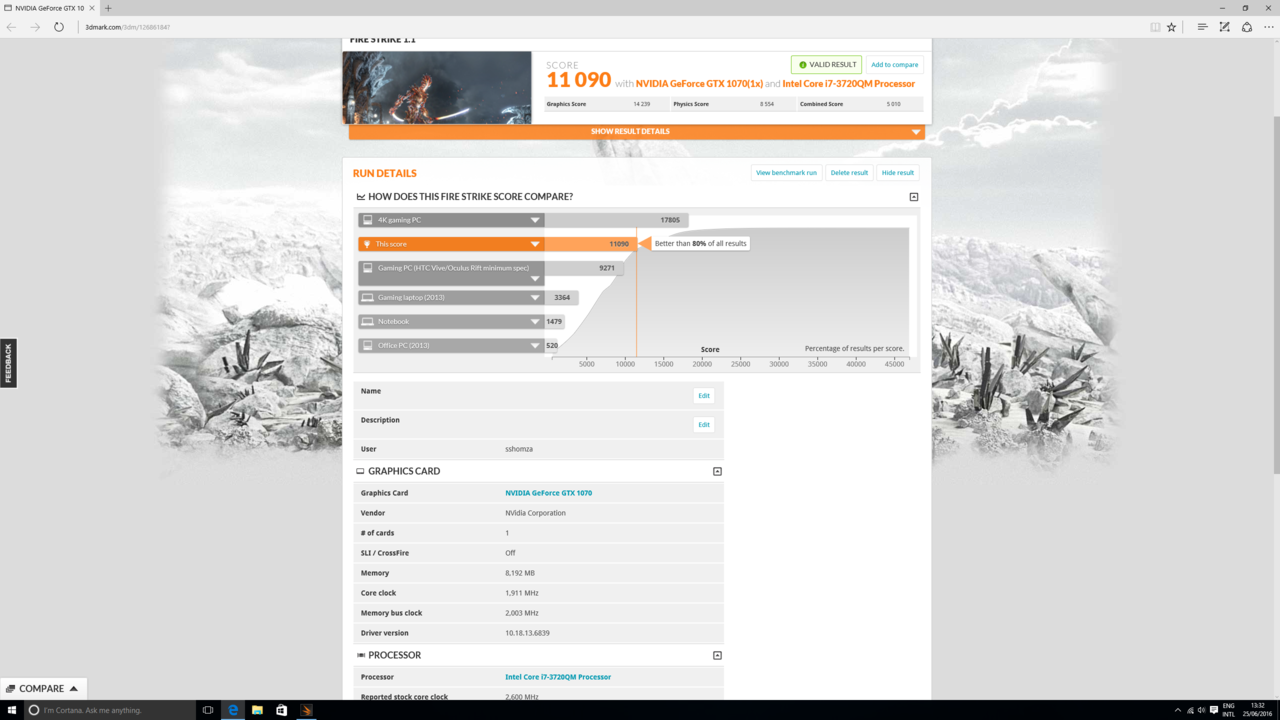Viewport: 1280px width, 720px height.
Task: Click the 17805 score bar
Action: coord(616,220)
